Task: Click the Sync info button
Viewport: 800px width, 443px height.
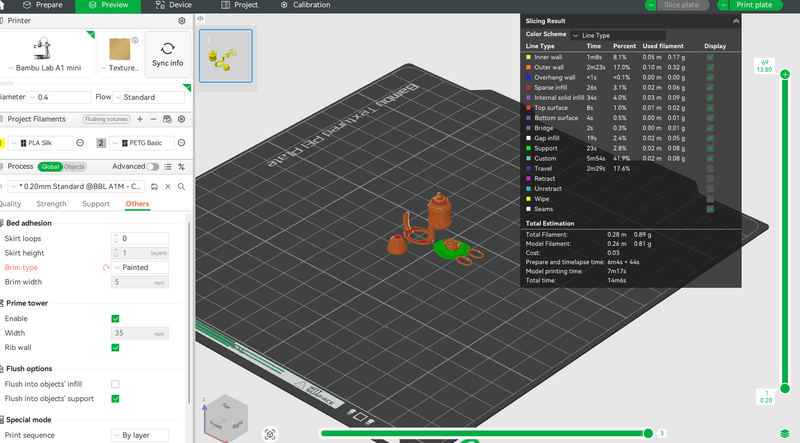Action: [167, 55]
